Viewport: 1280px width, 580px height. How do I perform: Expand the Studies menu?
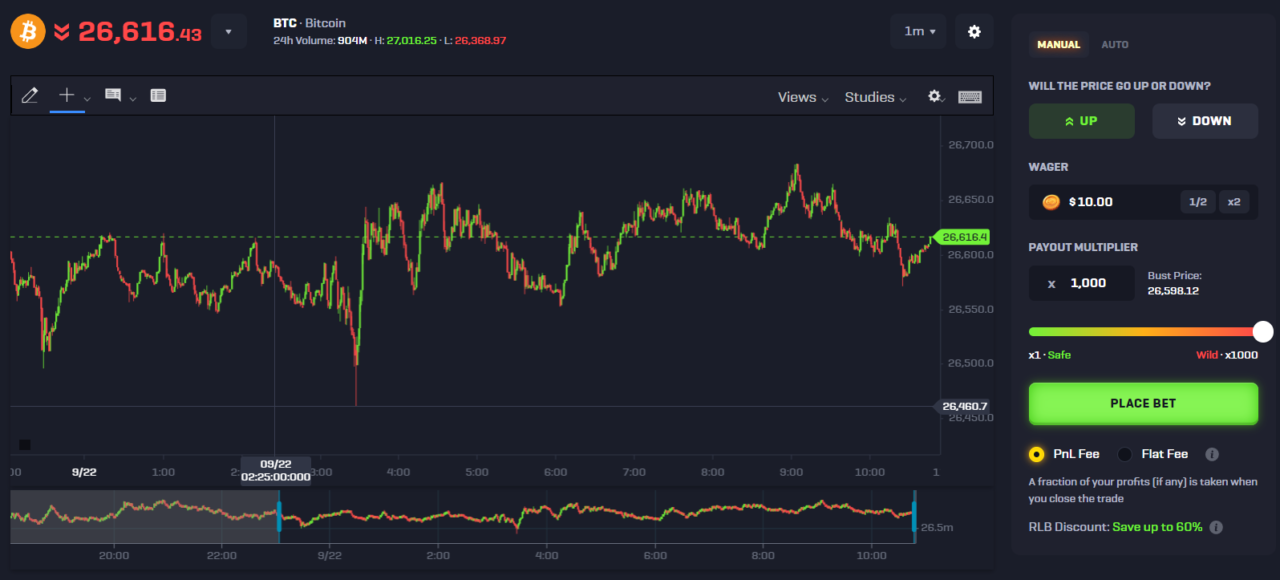coord(869,97)
